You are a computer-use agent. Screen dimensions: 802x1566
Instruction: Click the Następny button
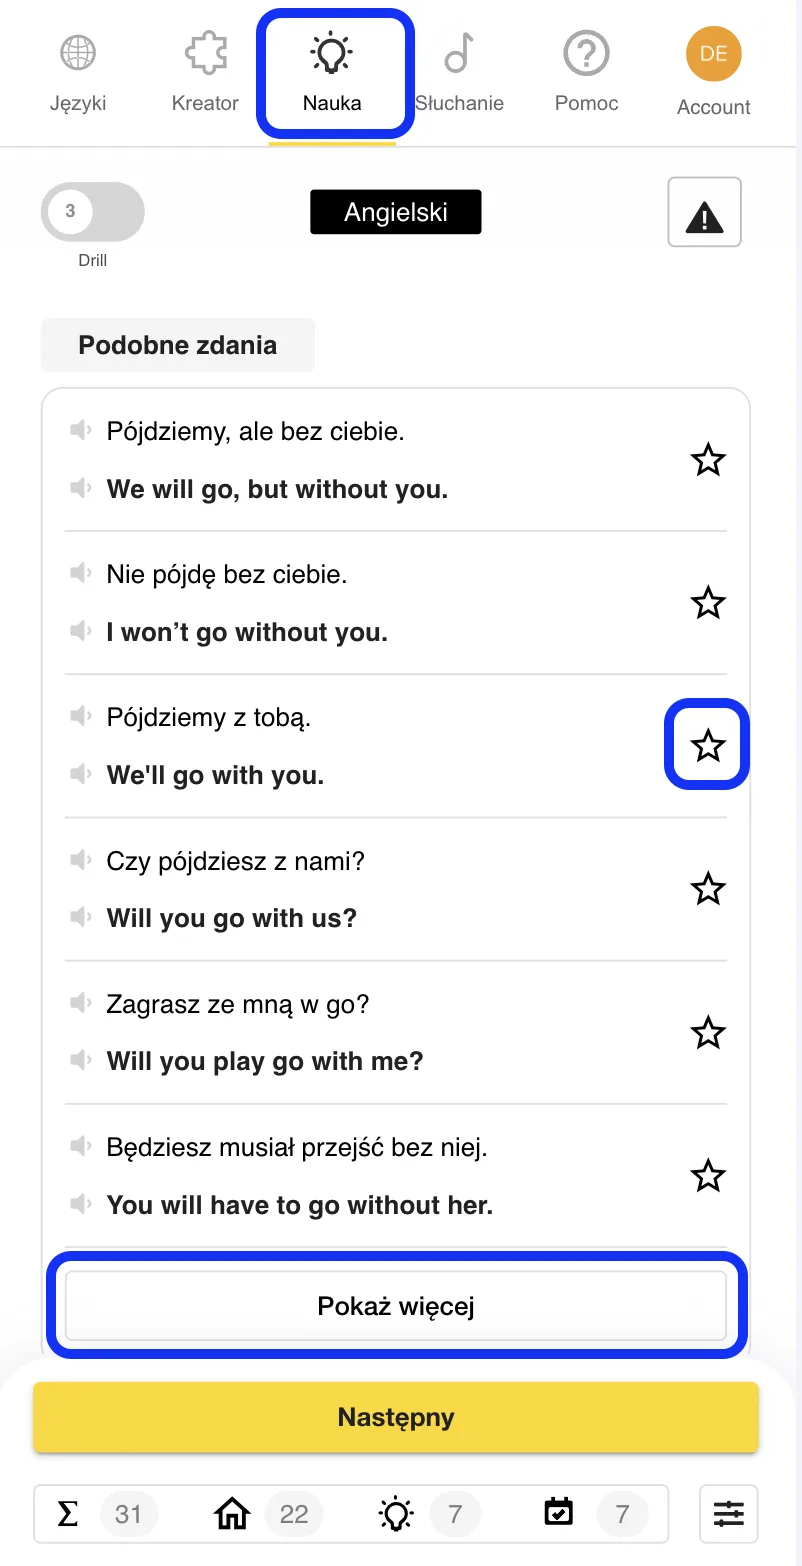point(396,1417)
